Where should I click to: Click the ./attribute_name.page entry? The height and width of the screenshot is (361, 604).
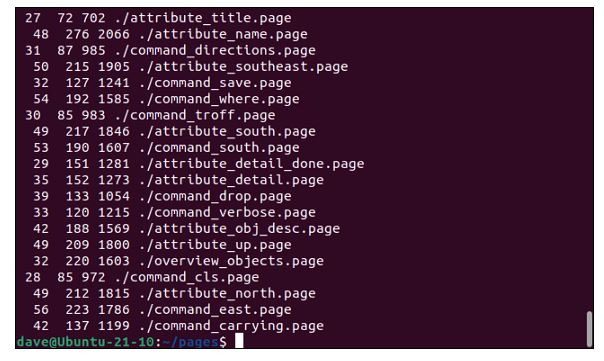click(223, 34)
